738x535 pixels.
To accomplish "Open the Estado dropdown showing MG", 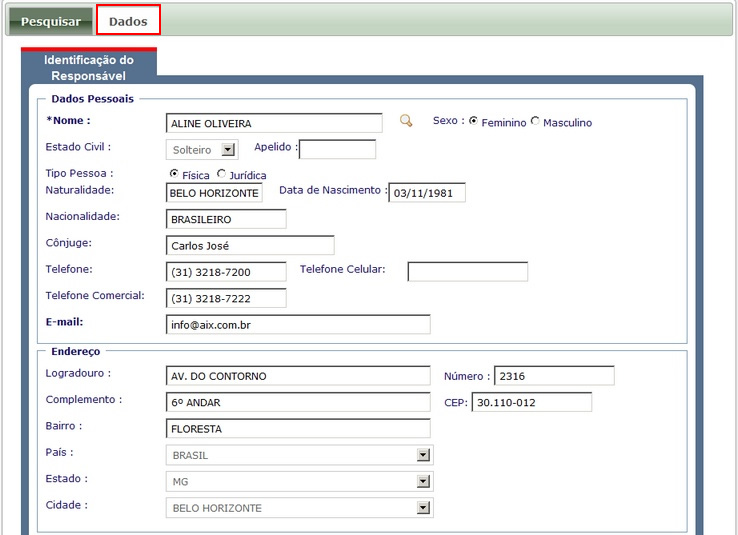I will pyautogui.click(x=423, y=481).
